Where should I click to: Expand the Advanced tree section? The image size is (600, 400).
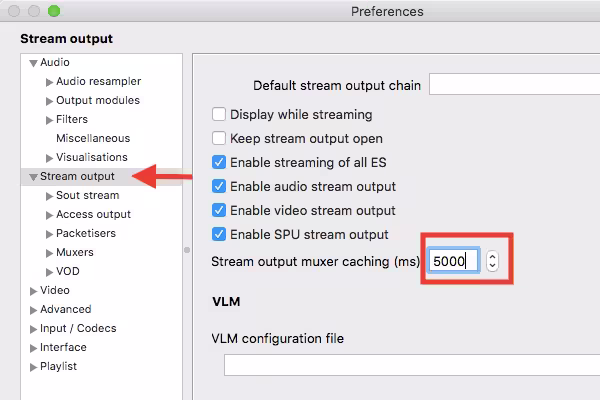33,310
